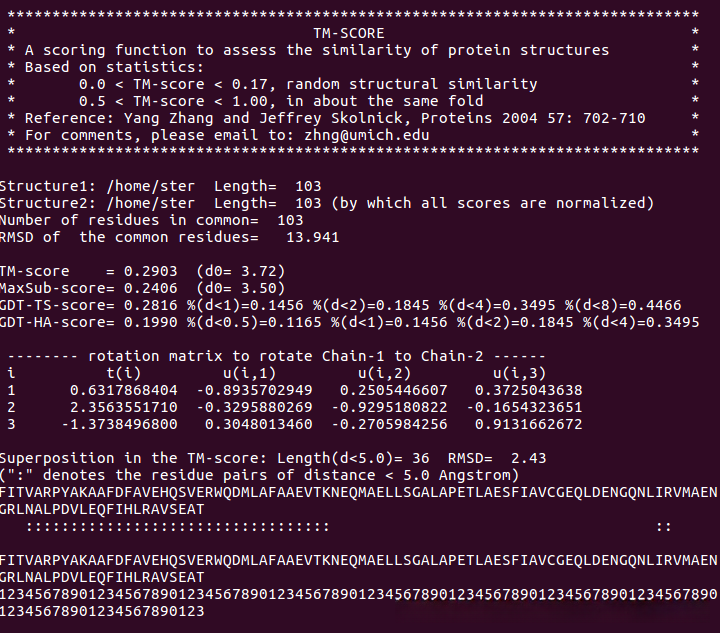Click the TM-SCORE title in the header
Viewport: 720px width, 633px height.
pos(348,33)
